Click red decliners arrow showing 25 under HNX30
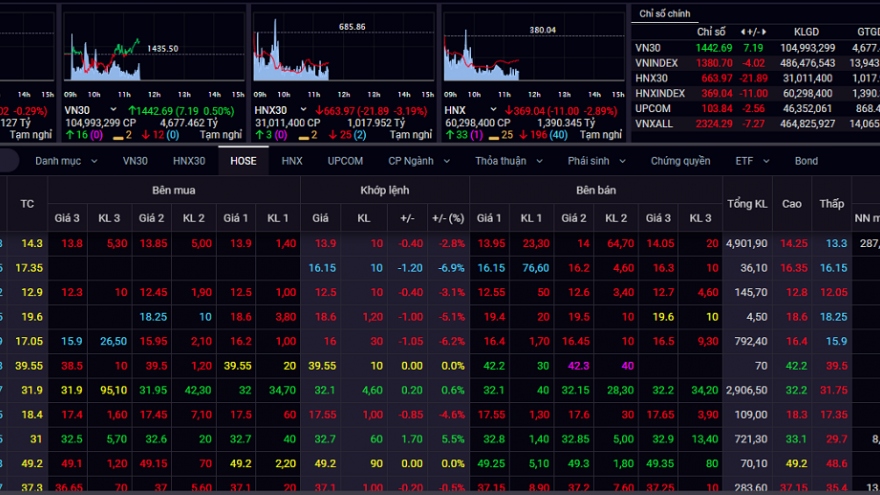 (x=336, y=134)
